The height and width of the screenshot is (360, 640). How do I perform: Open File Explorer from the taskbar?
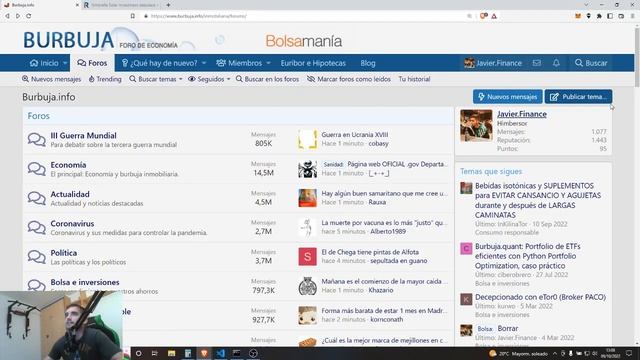click(x=171, y=353)
